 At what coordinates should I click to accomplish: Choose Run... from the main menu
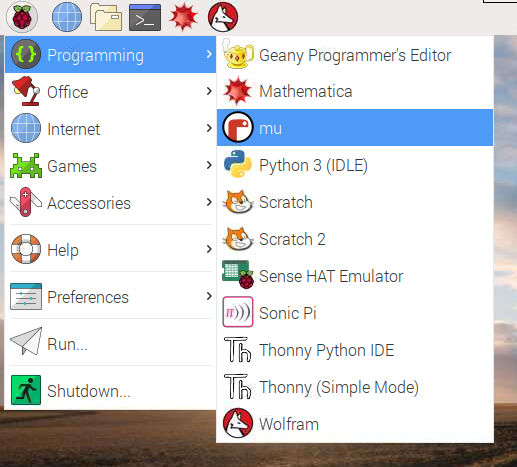pyautogui.click(x=110, y=343)
